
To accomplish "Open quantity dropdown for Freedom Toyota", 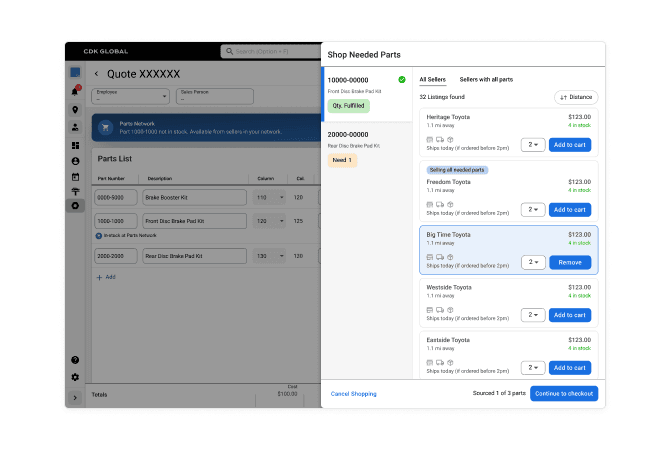I will click(x=533, y=209).
